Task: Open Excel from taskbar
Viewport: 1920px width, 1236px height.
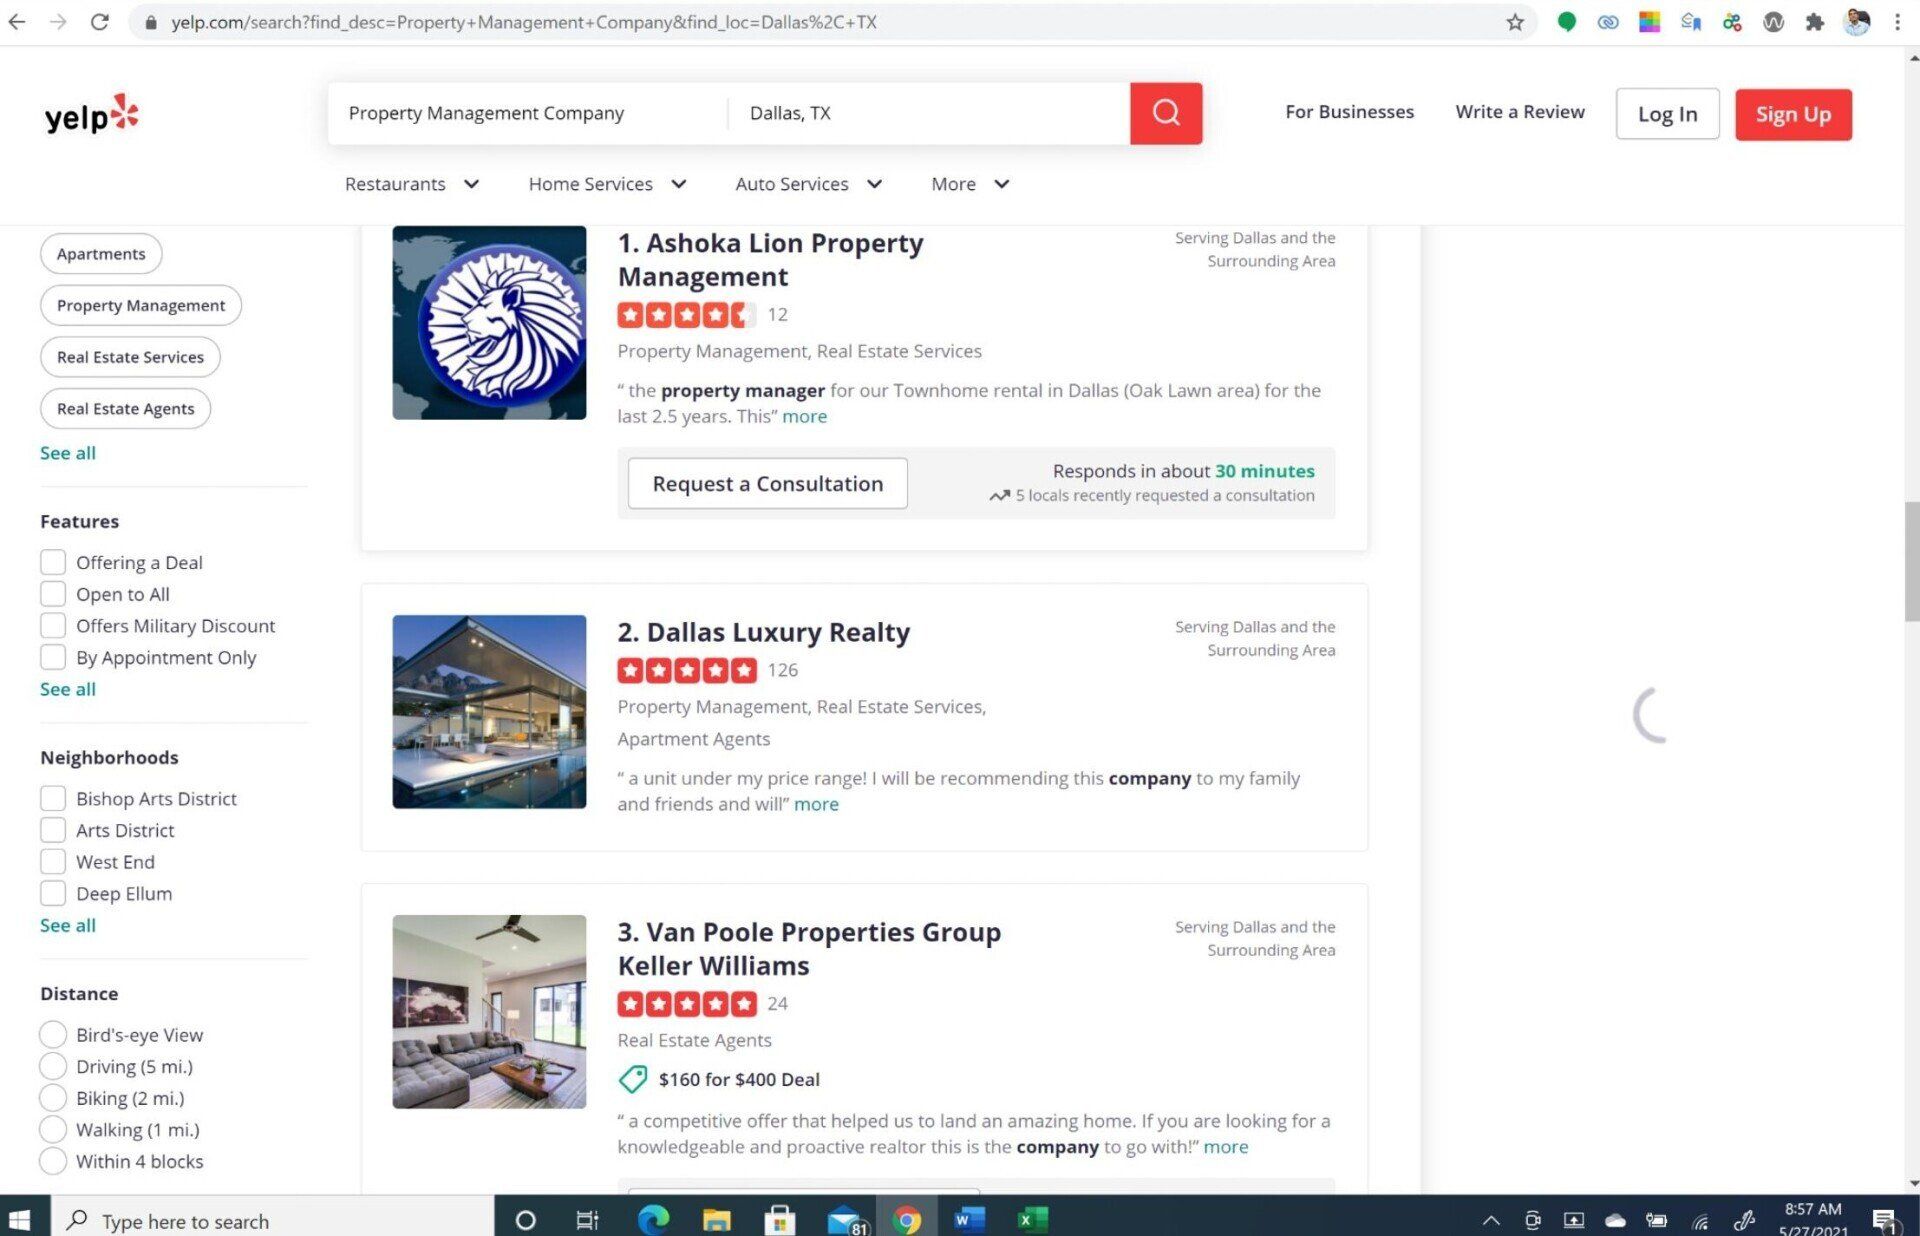Action: coord(1032,1220)
